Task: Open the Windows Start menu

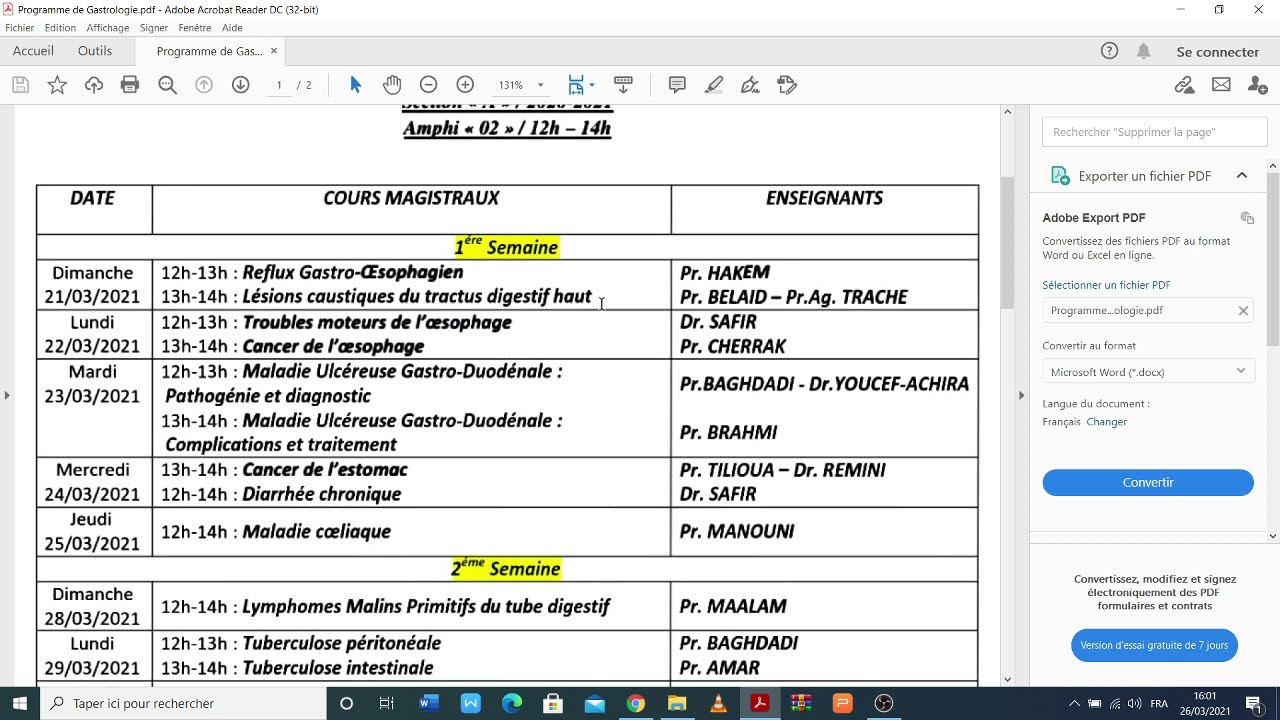Action: 20,704
